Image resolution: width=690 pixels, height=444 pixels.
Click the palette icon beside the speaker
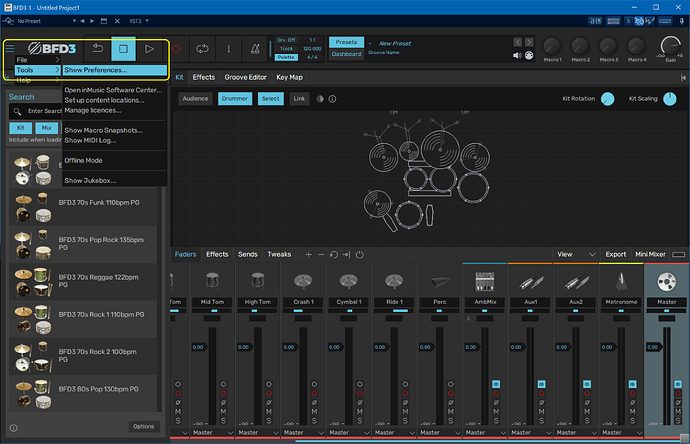(529, 55)
